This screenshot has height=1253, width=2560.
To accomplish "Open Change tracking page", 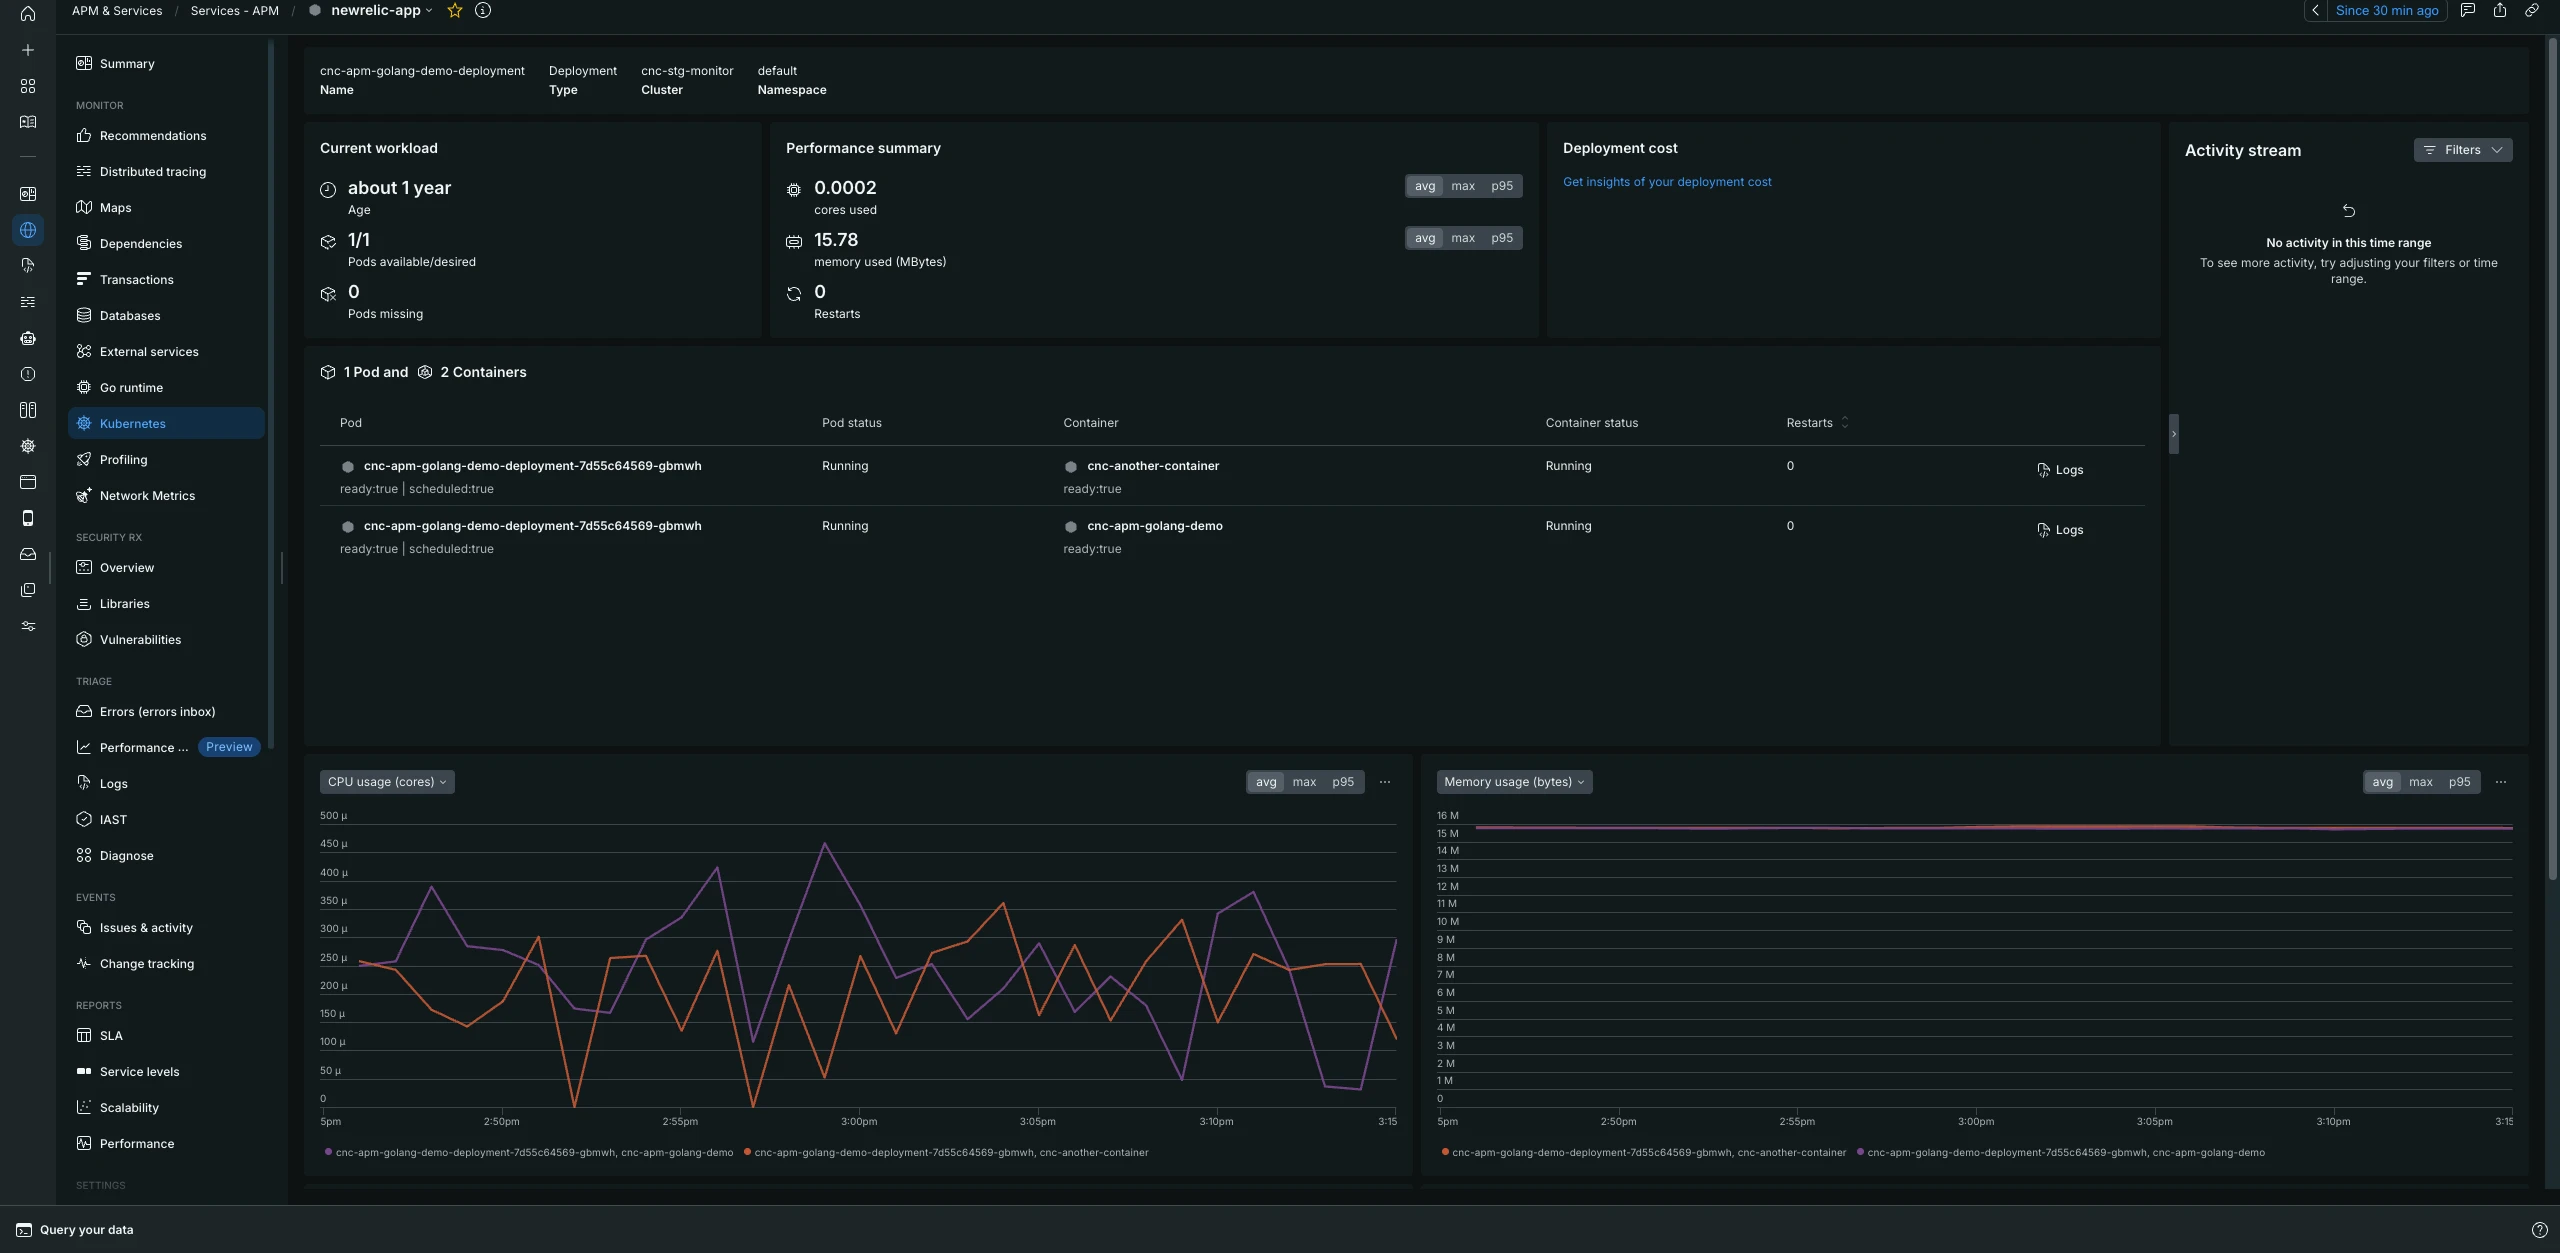I will pos(166,964).
